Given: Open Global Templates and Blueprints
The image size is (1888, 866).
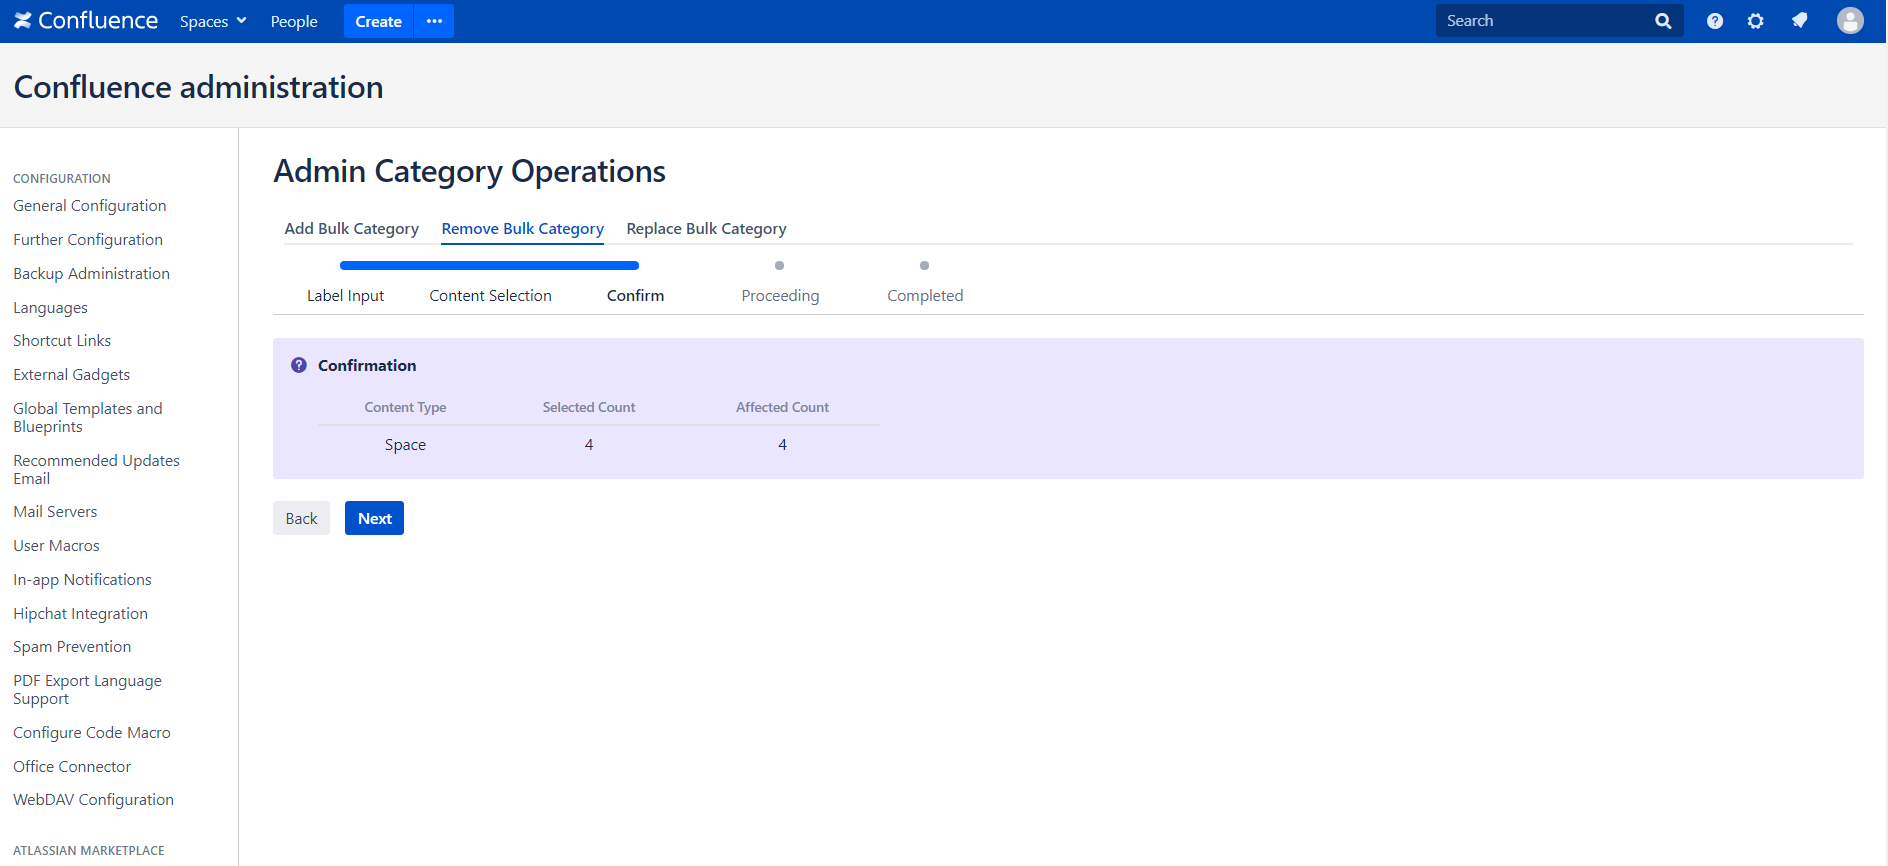Looking at the screenshot, I should coord(88,418).
